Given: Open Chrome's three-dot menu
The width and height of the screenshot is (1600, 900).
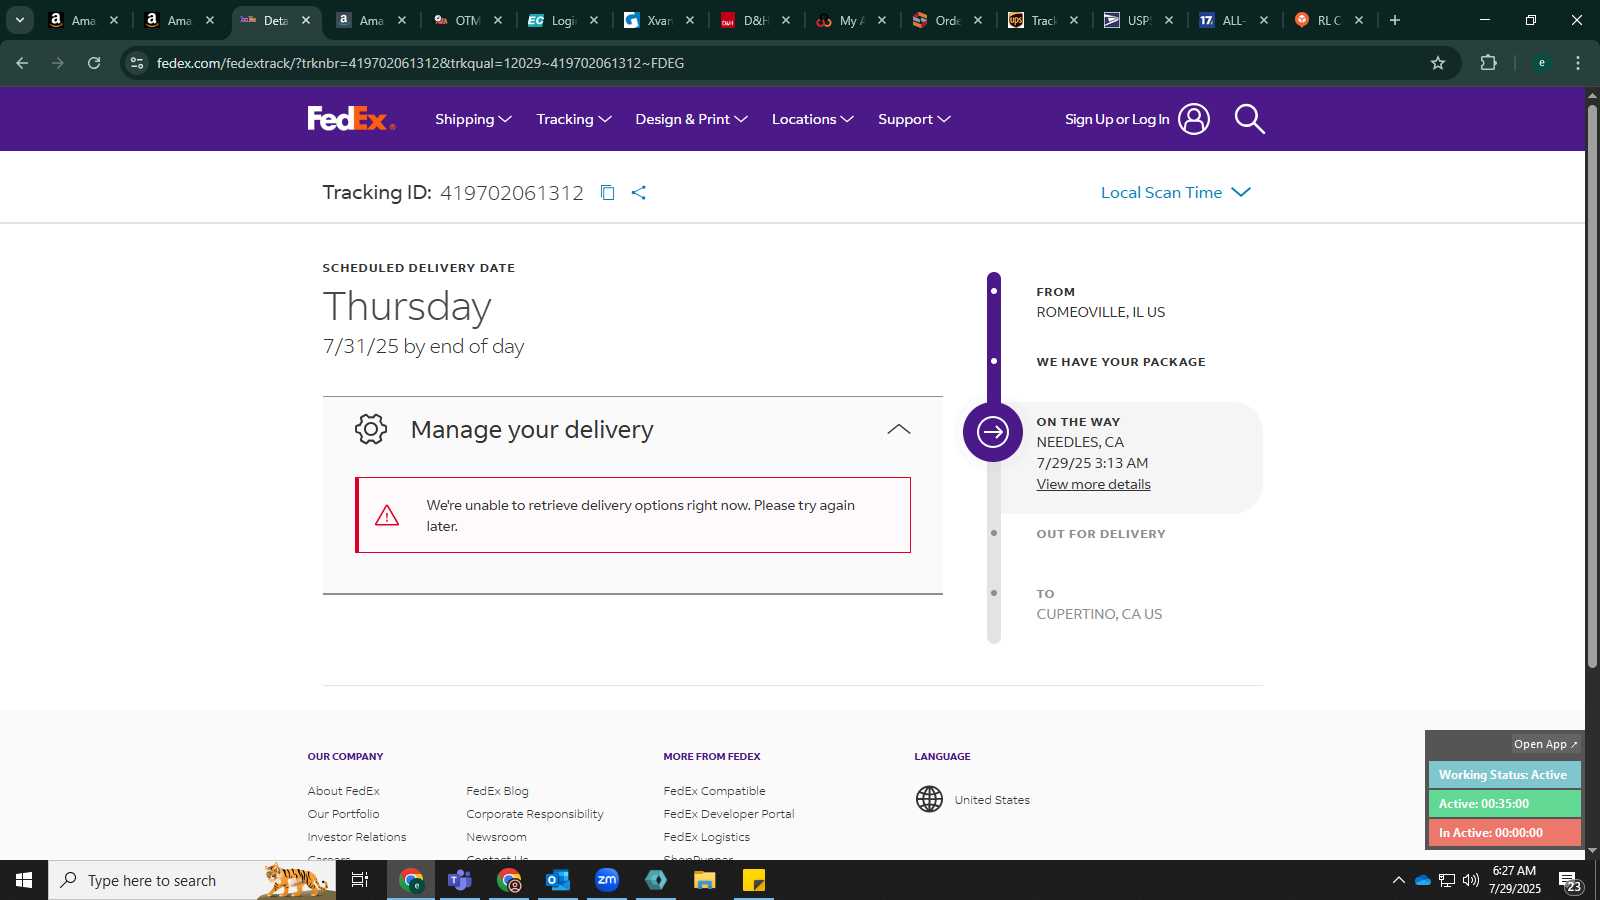Looking at the screenshot, I should pos(1578,63).
